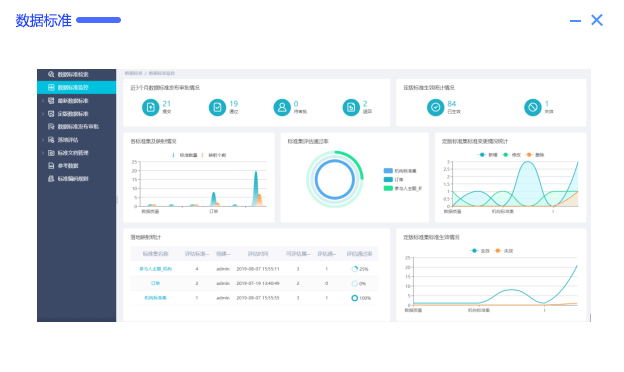Viewport: 624px width, 372px height.
Task: Click the invalid standards ban icon showing 1
Action: (x=532, y=107)
